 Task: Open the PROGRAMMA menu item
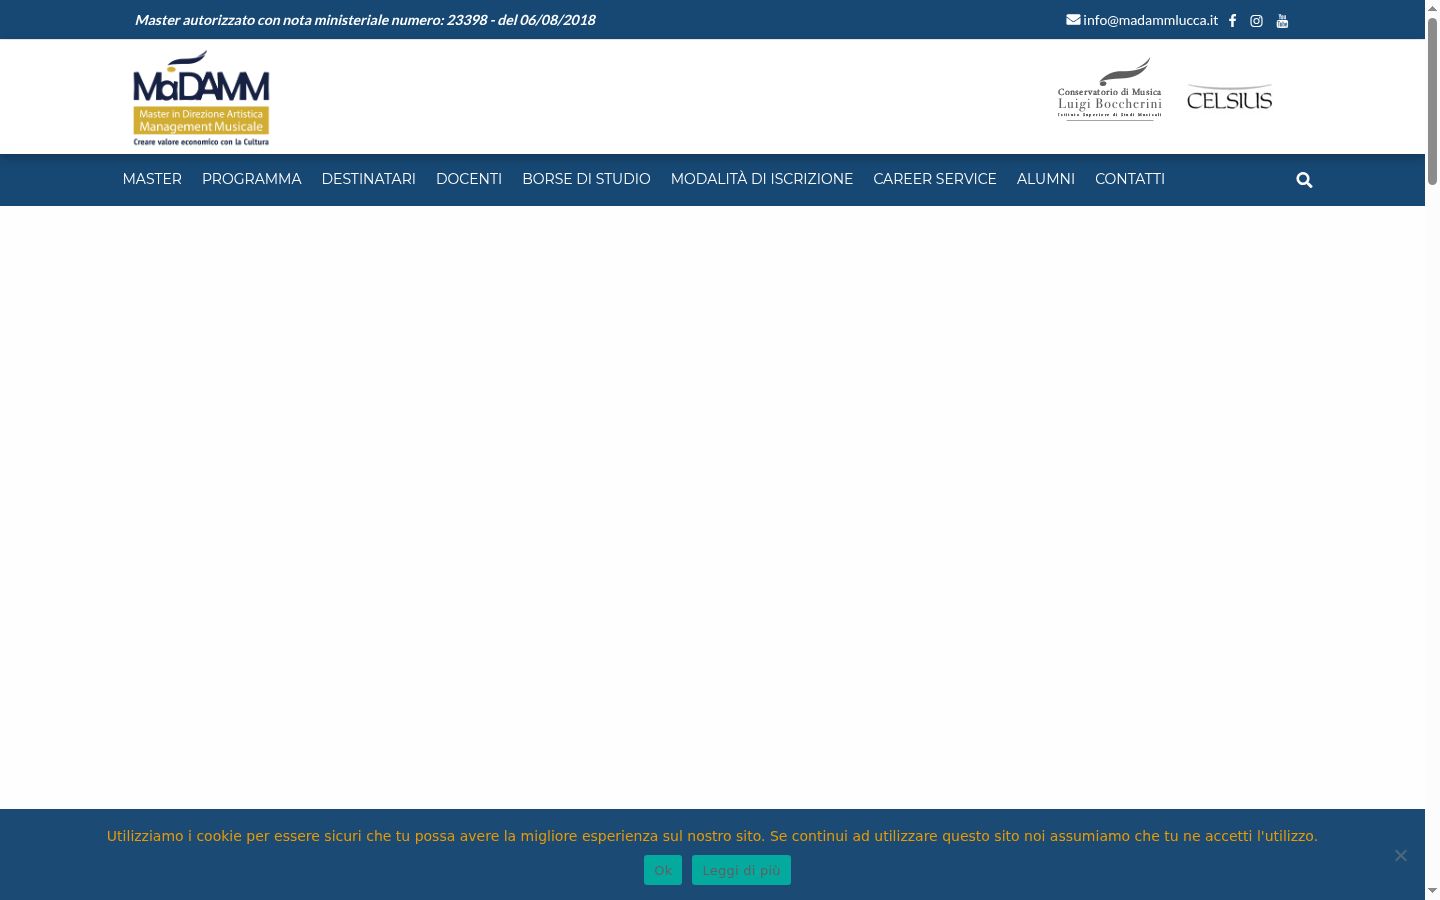click(251, 179)
